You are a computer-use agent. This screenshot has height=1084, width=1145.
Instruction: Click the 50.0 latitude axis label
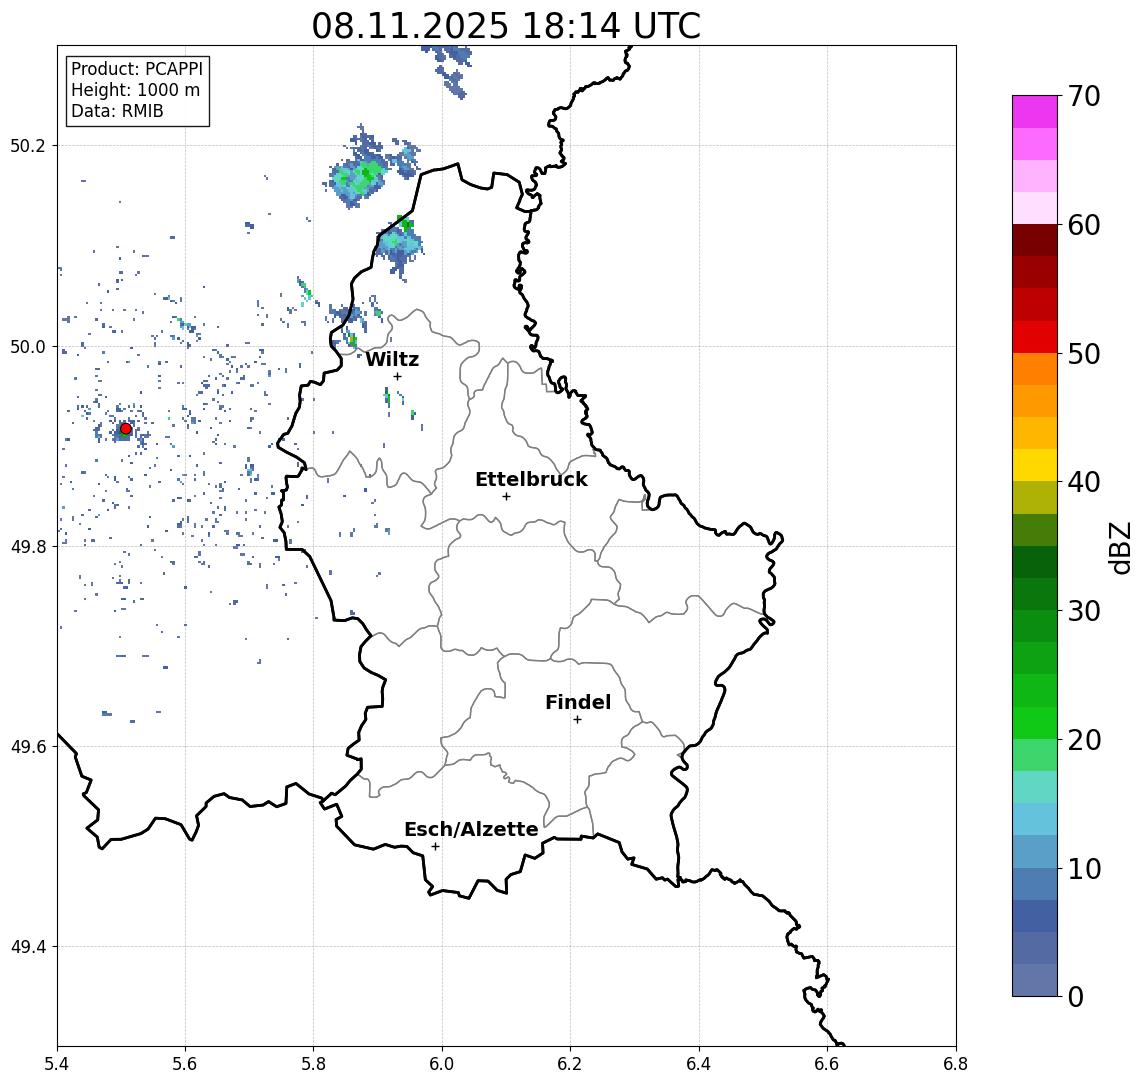(28, 346)
